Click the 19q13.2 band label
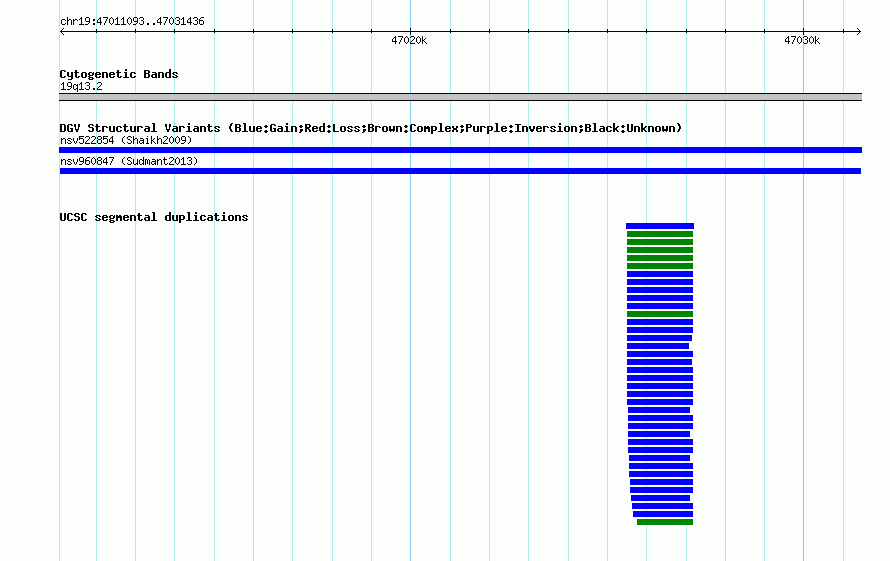The image size is (890, 561). coord(81,86)
